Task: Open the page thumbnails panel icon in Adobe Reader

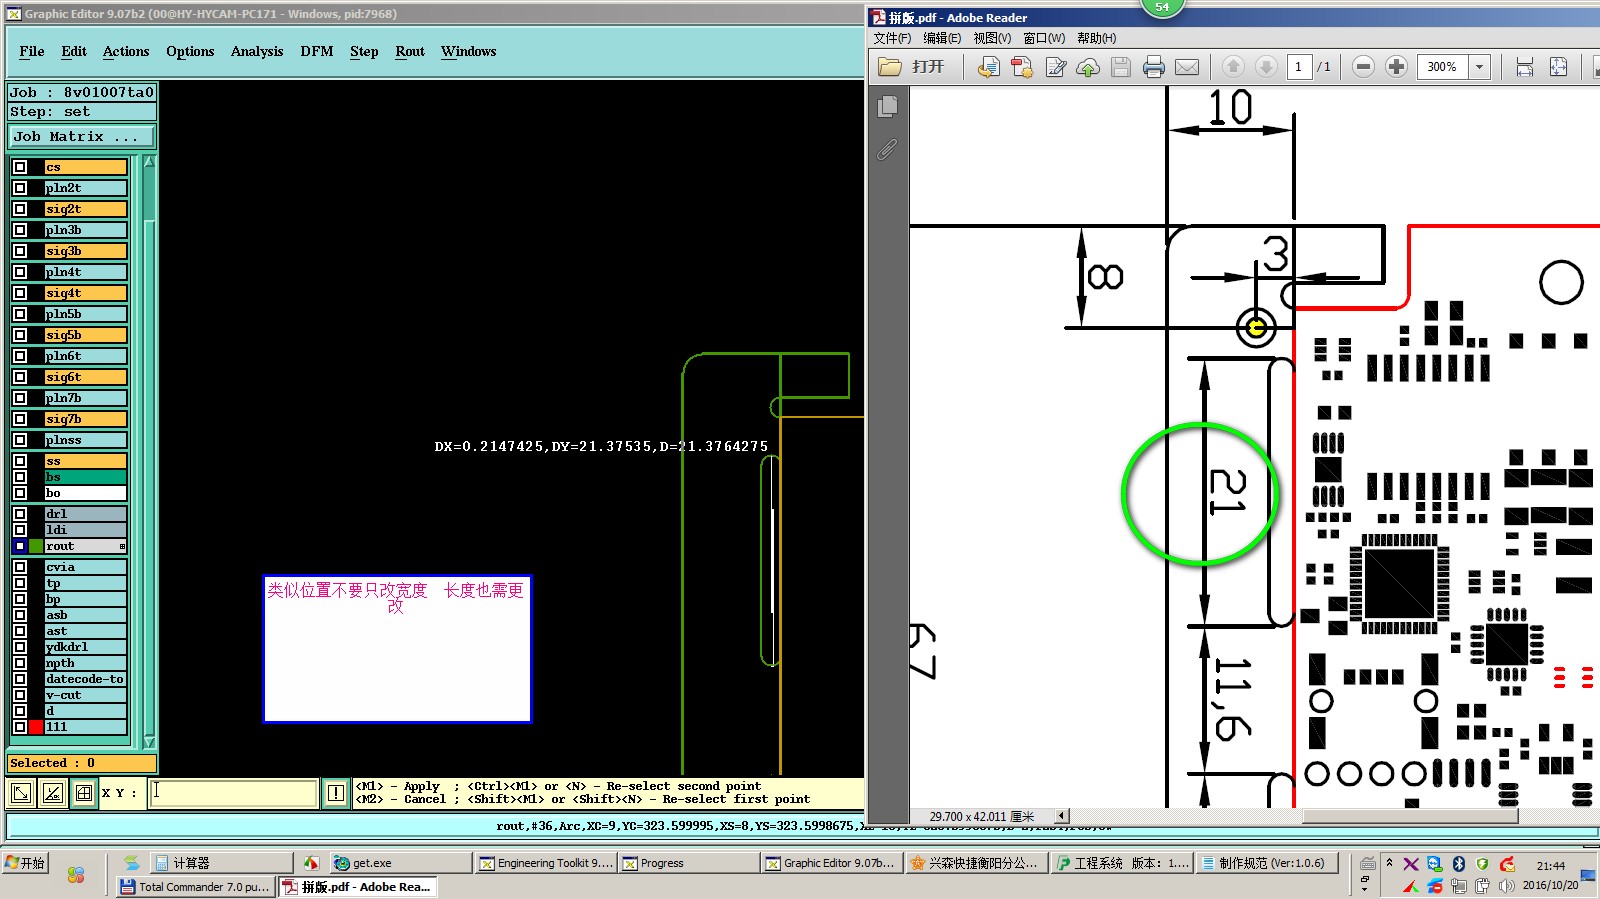Action: (887, 107)
